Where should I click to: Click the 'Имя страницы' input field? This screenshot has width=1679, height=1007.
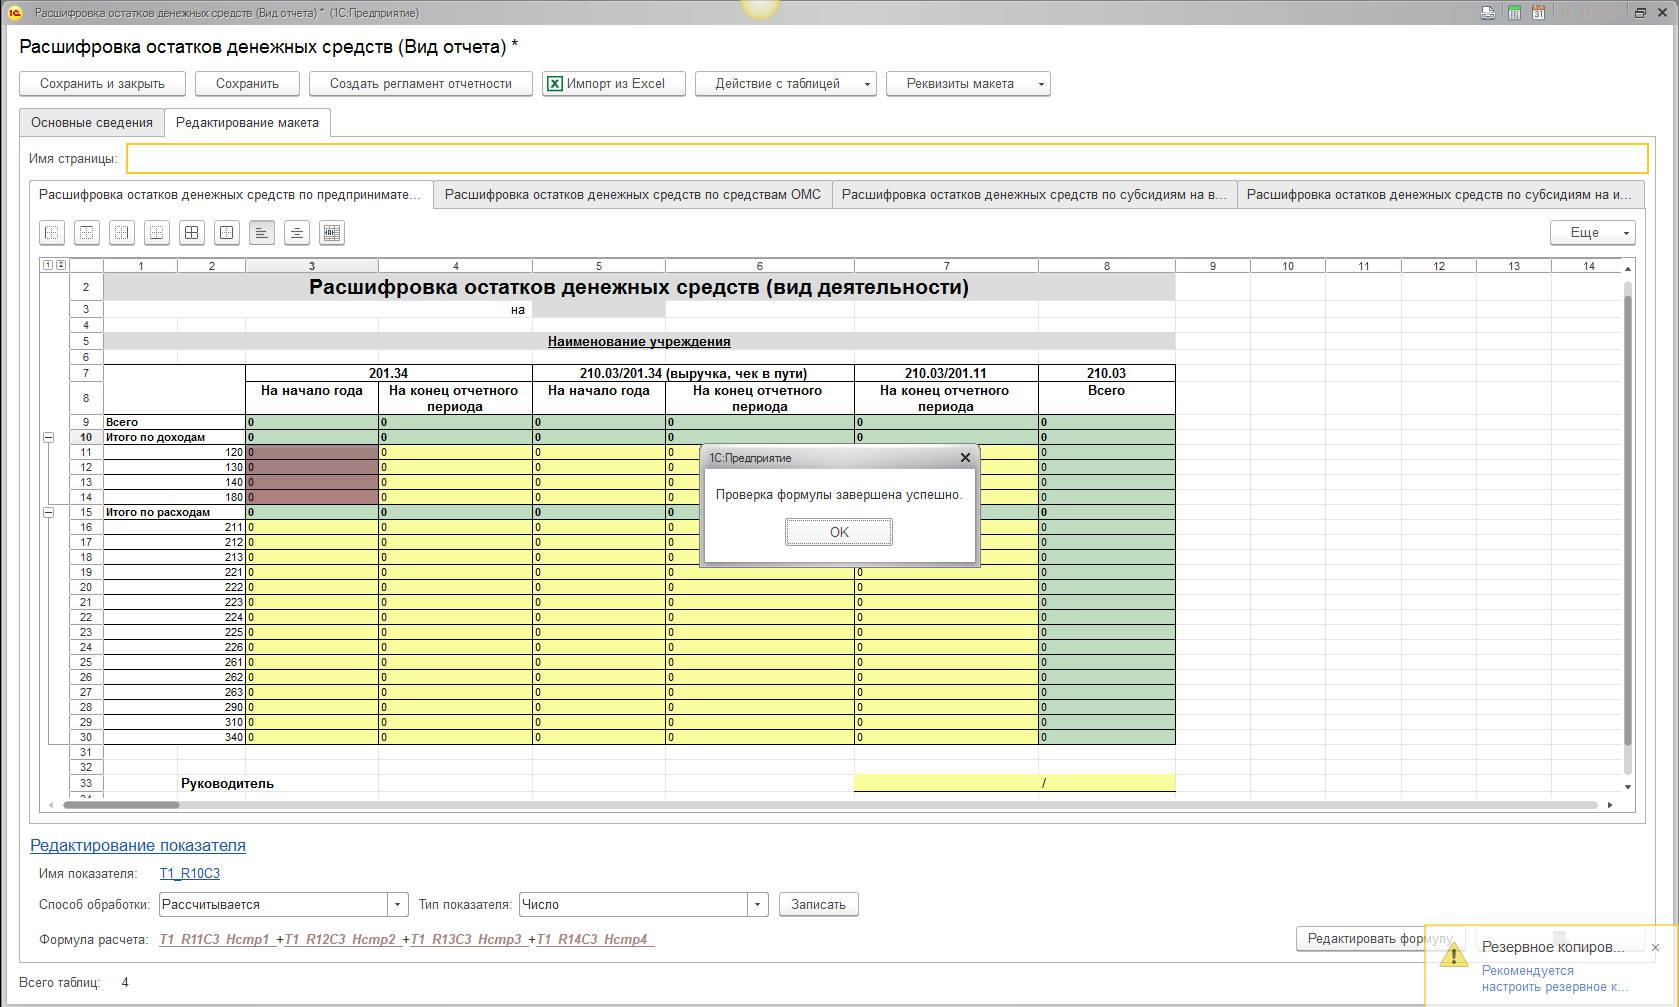886,159
